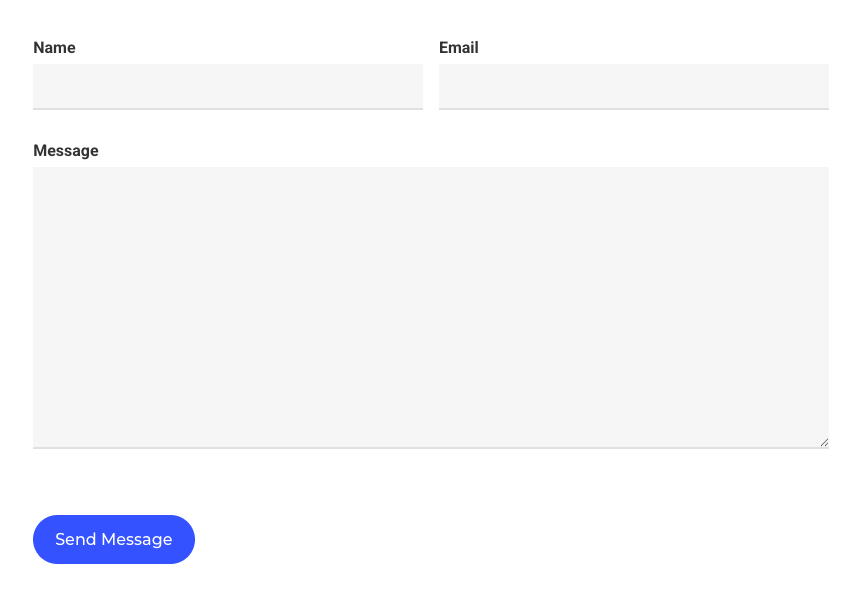This screenshot has width=863, height=597.
Task: Click the Name field label
Action: pyautogui.click(x=54, y=48)
